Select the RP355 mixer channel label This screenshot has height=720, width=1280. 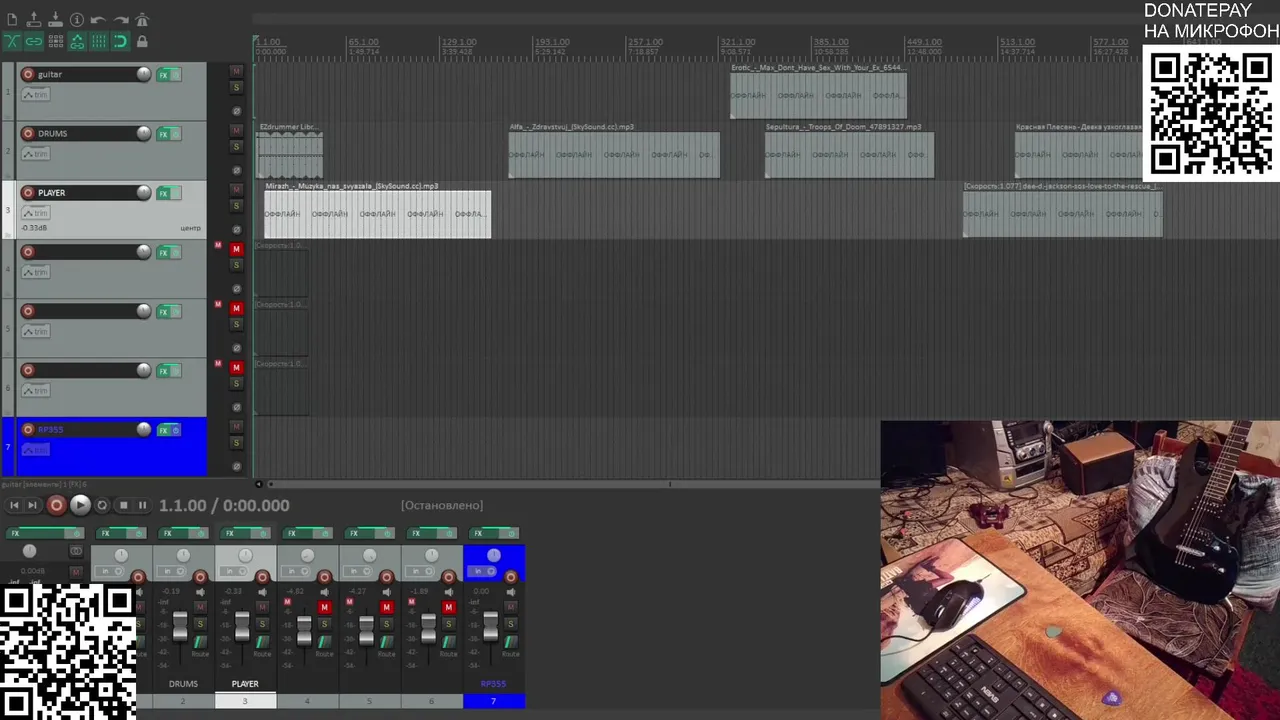click(x=493, y=684)
